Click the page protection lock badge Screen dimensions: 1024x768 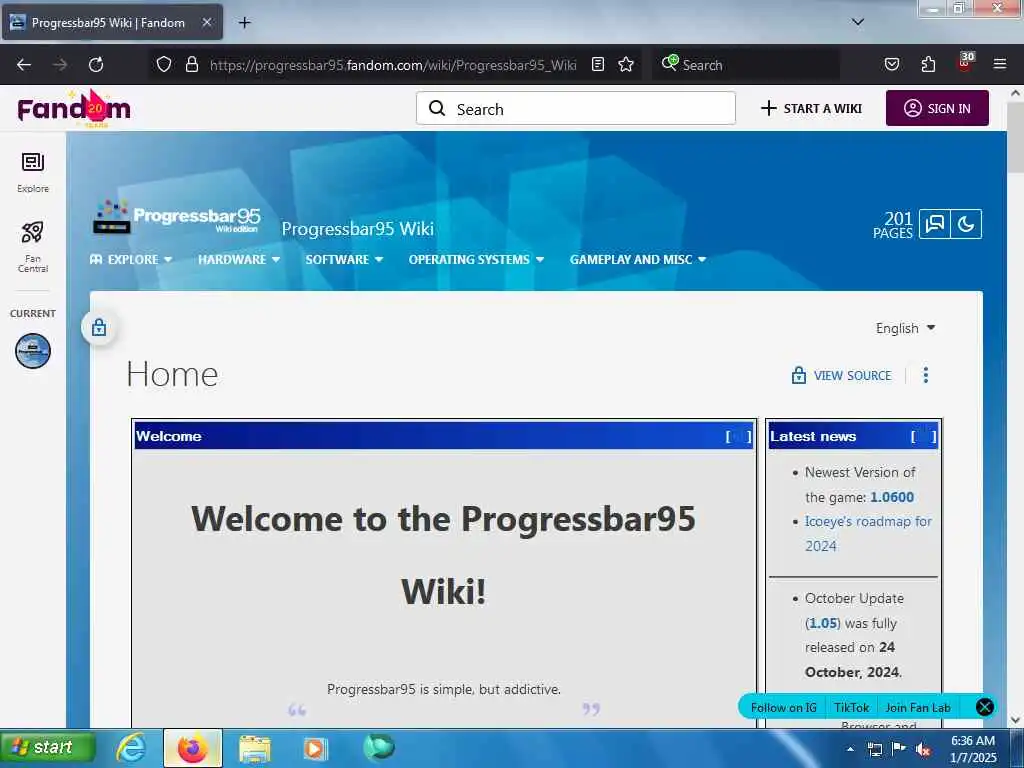tap(99, 327)
